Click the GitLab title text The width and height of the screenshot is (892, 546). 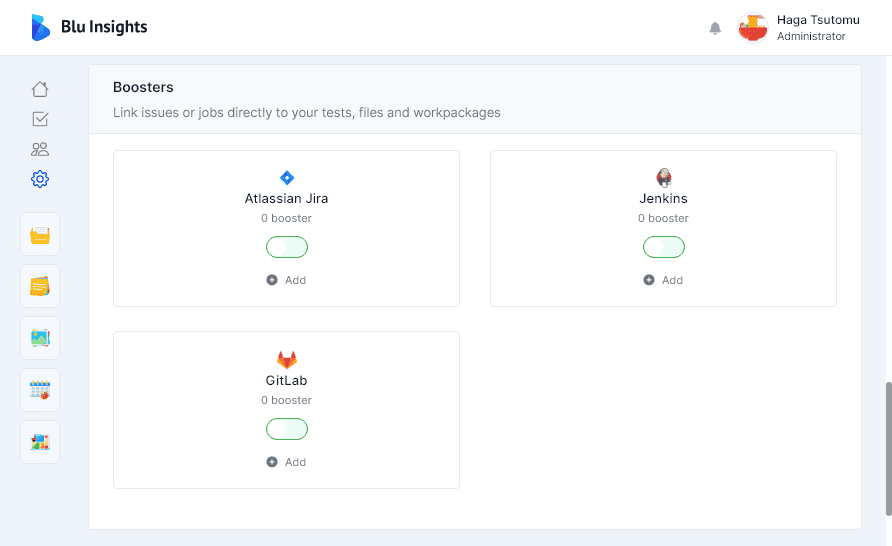(287, 380)
